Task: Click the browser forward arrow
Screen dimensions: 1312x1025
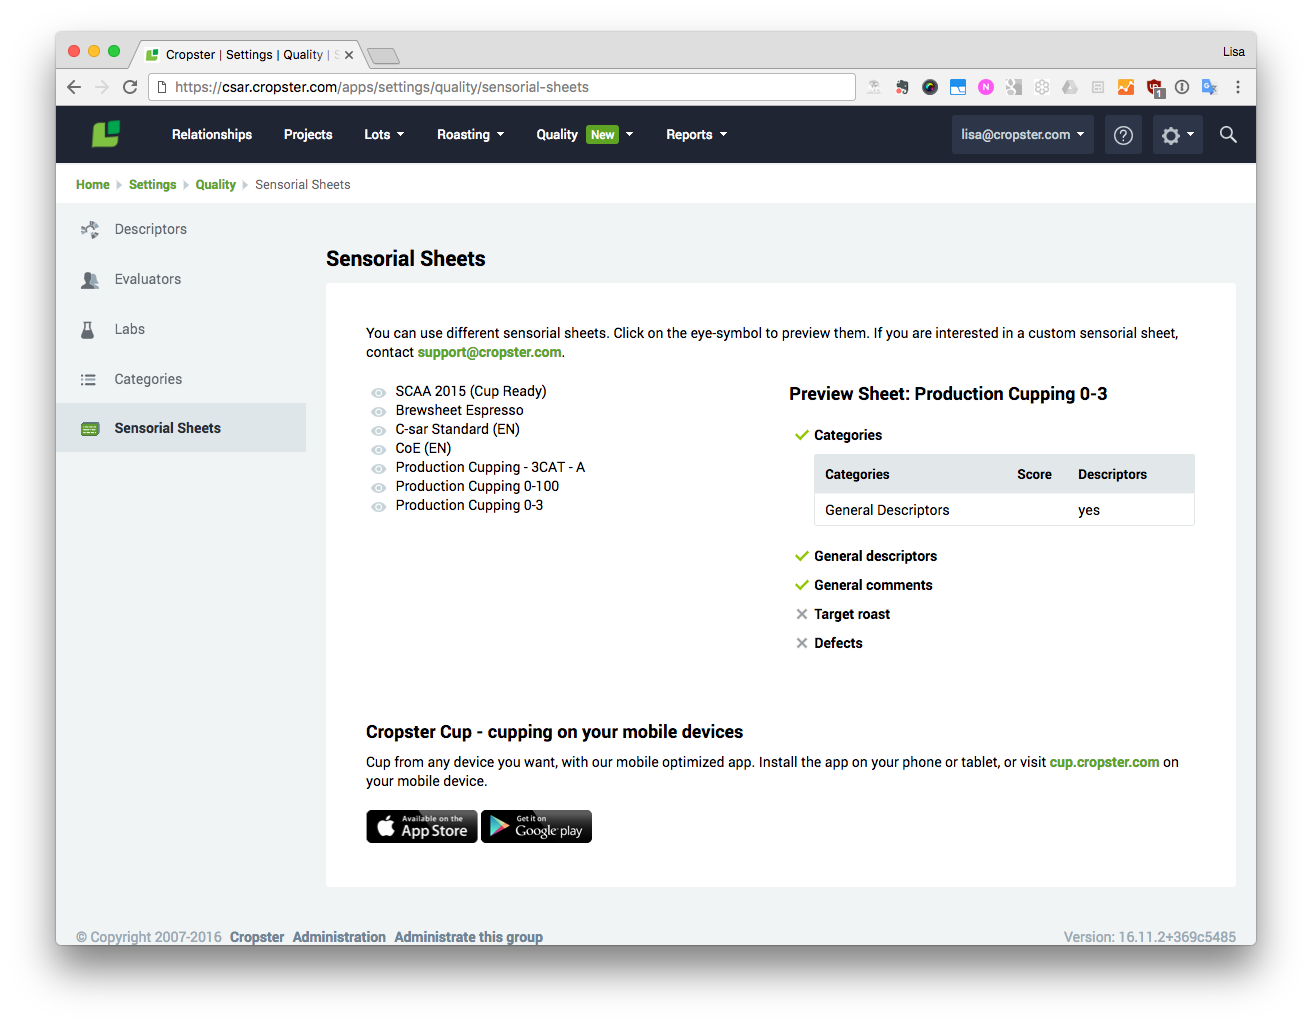Action: (x=102, y=87)
